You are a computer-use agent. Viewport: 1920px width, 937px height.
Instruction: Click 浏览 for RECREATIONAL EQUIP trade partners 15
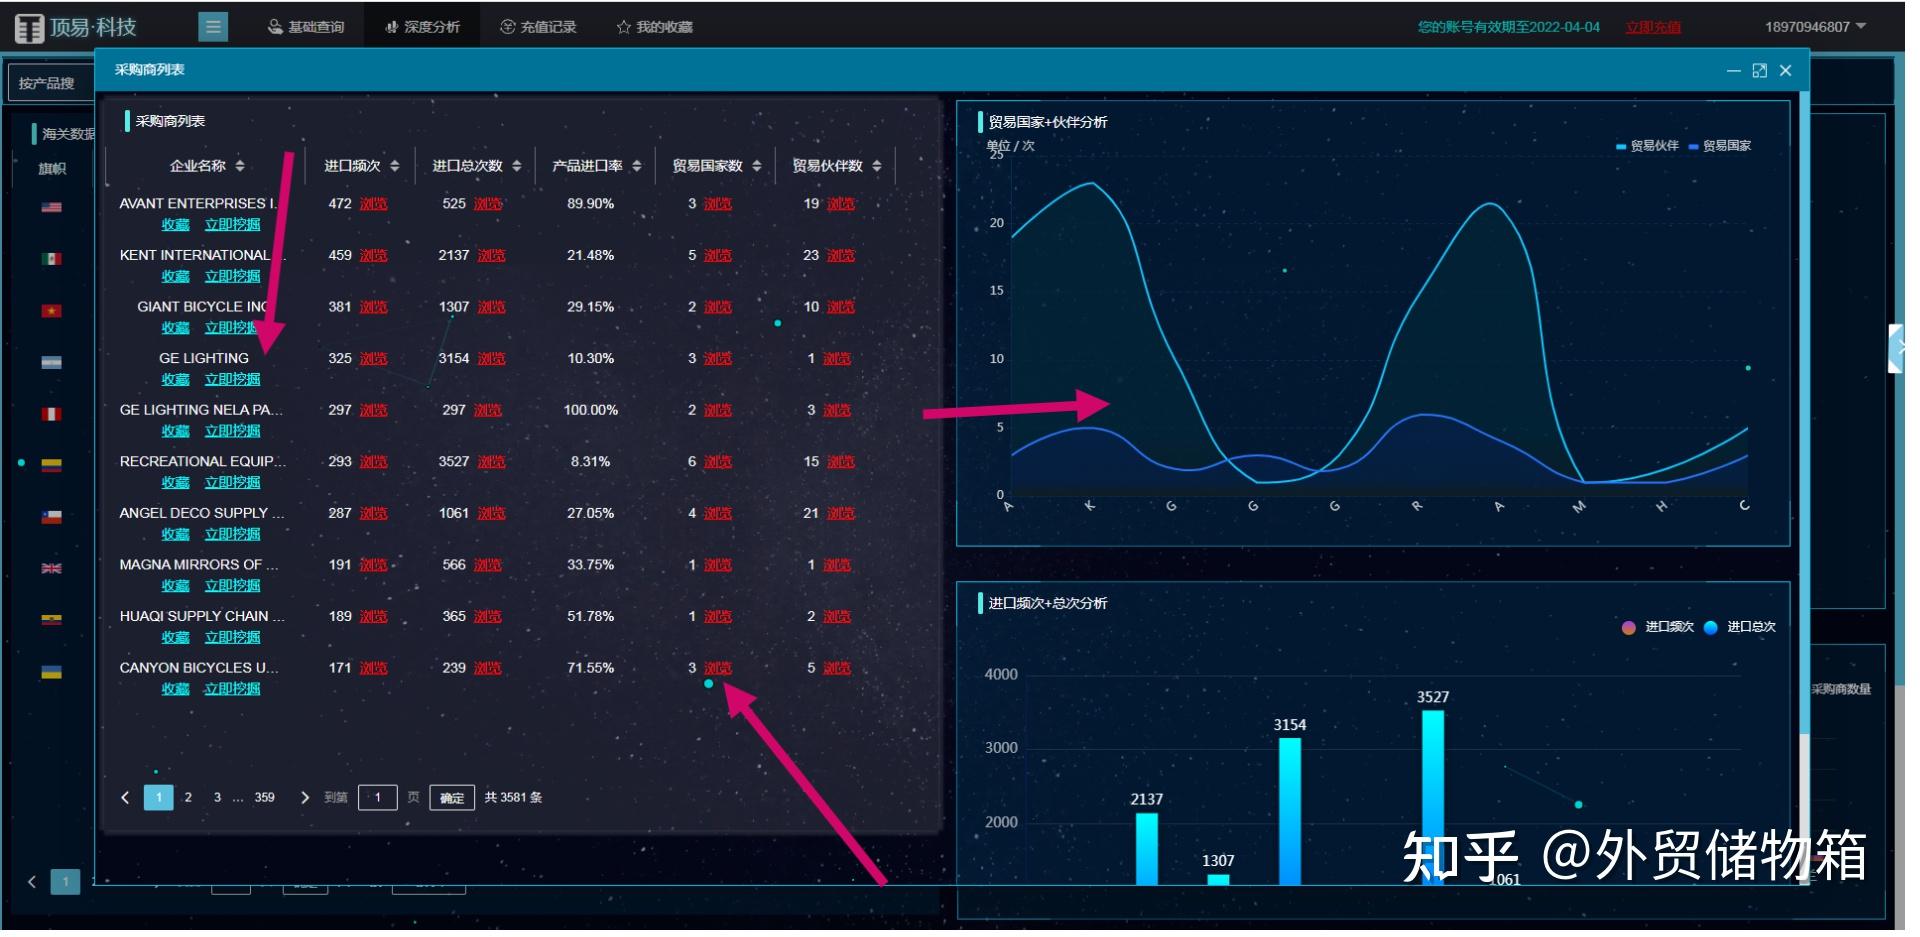pos(841,462)
